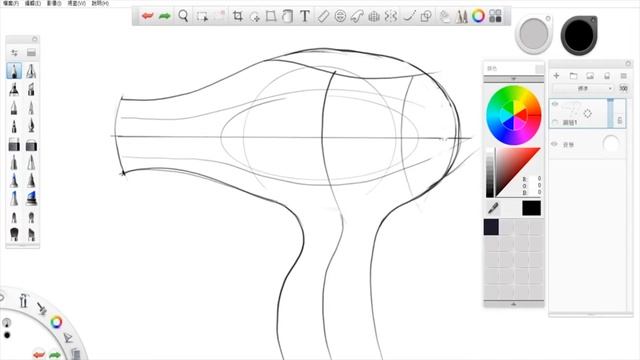Select the soft eraser block brush
Screen dimensions: 640x360
31,144
